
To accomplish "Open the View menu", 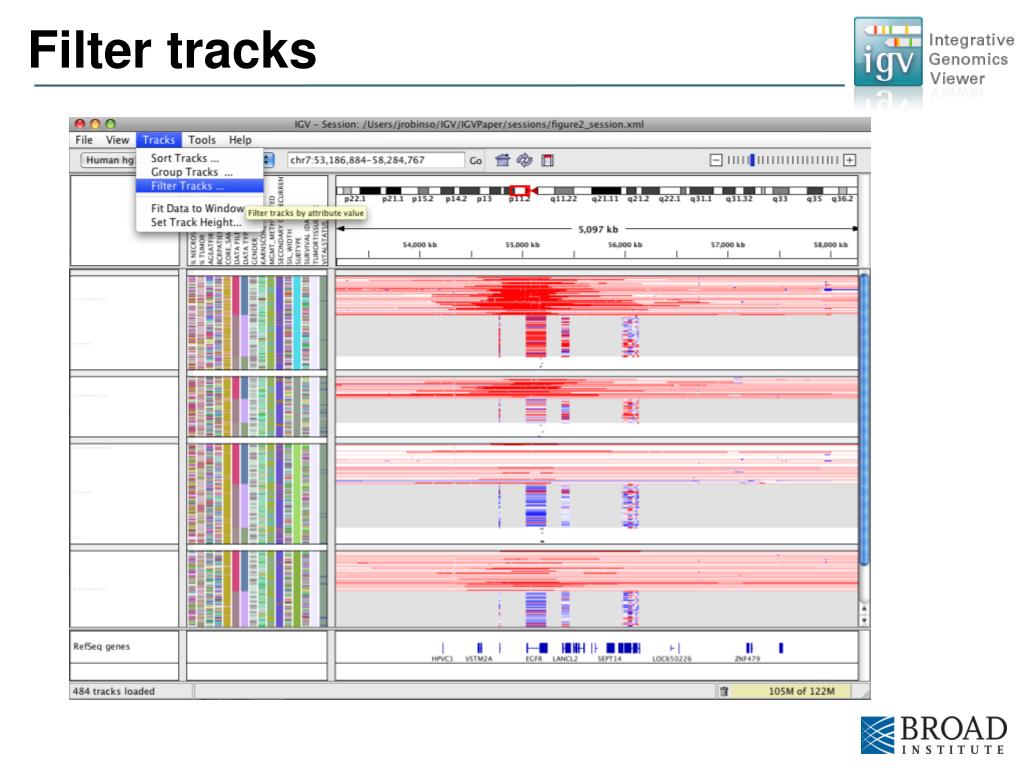I will [x=118, y=140].
